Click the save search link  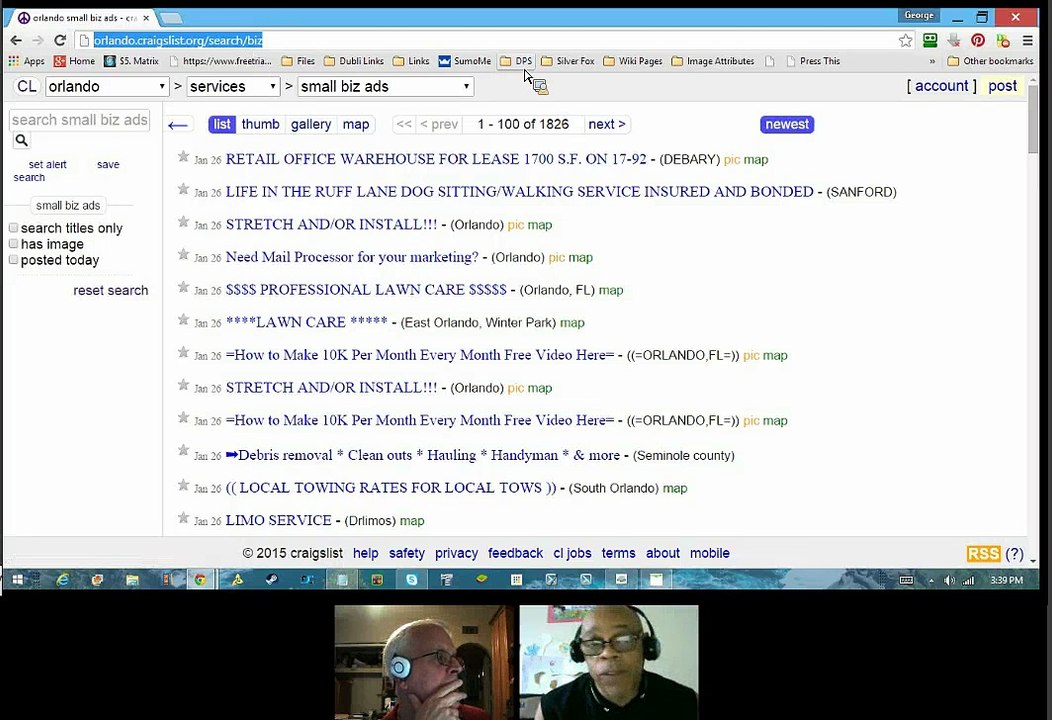[x=108, y=164]
